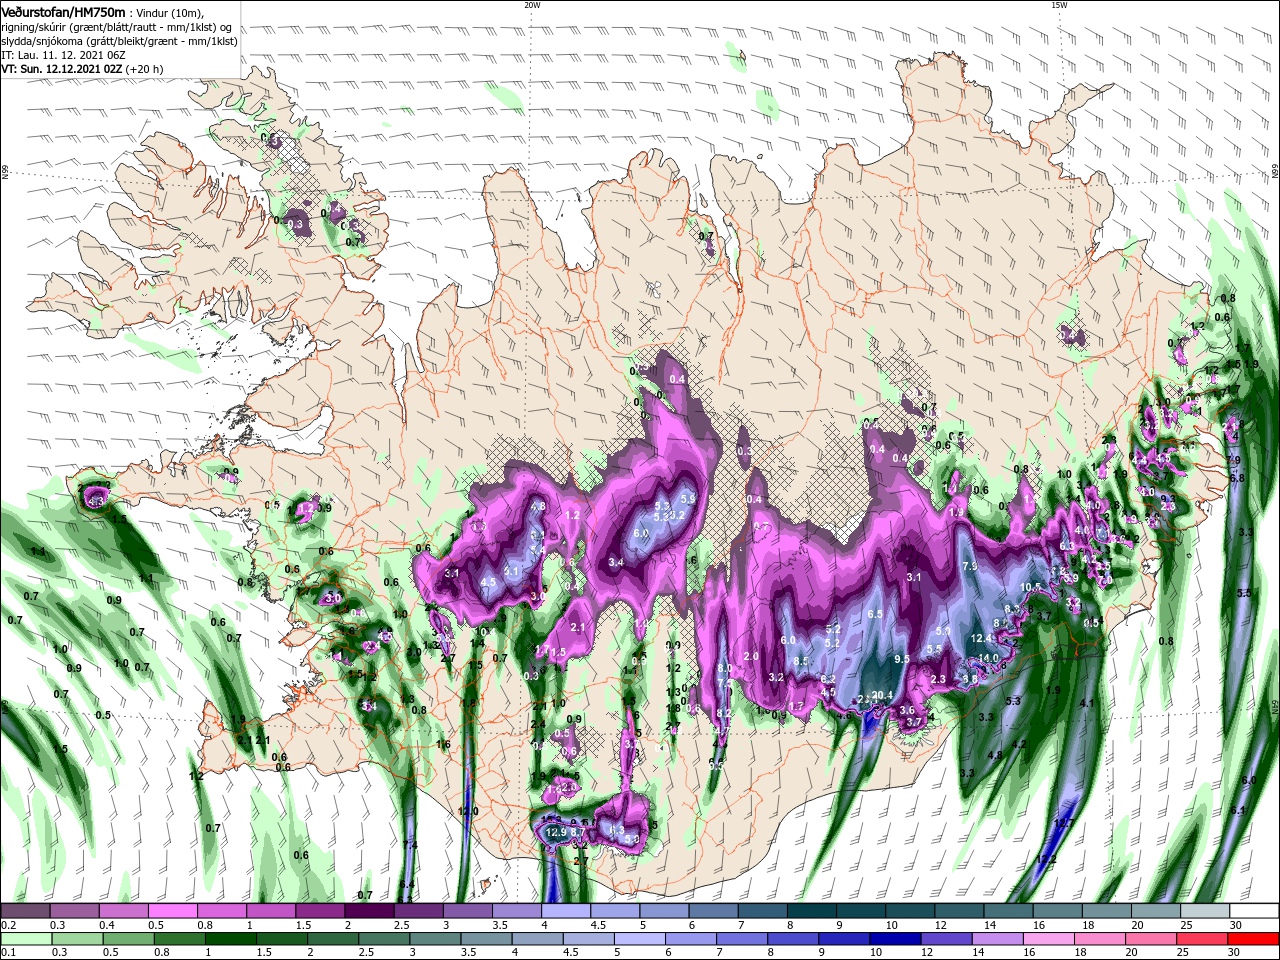Click the "4.1" value on the map
Image resolution: width=1280 pixels, height=960 pixels.
click(1089, 704)
